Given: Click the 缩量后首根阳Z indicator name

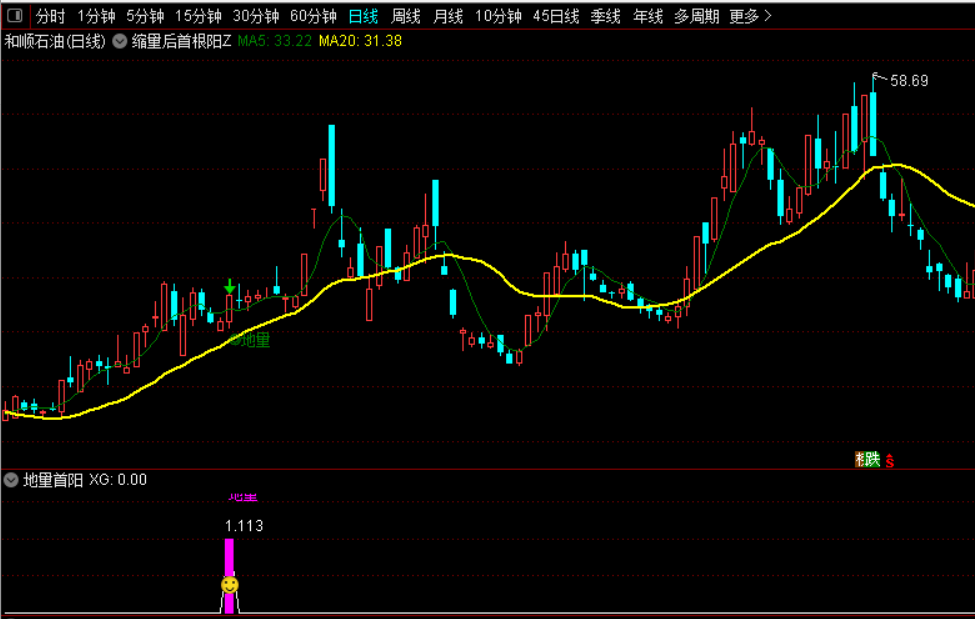Looking at the screenshot, I should point(181,42).
